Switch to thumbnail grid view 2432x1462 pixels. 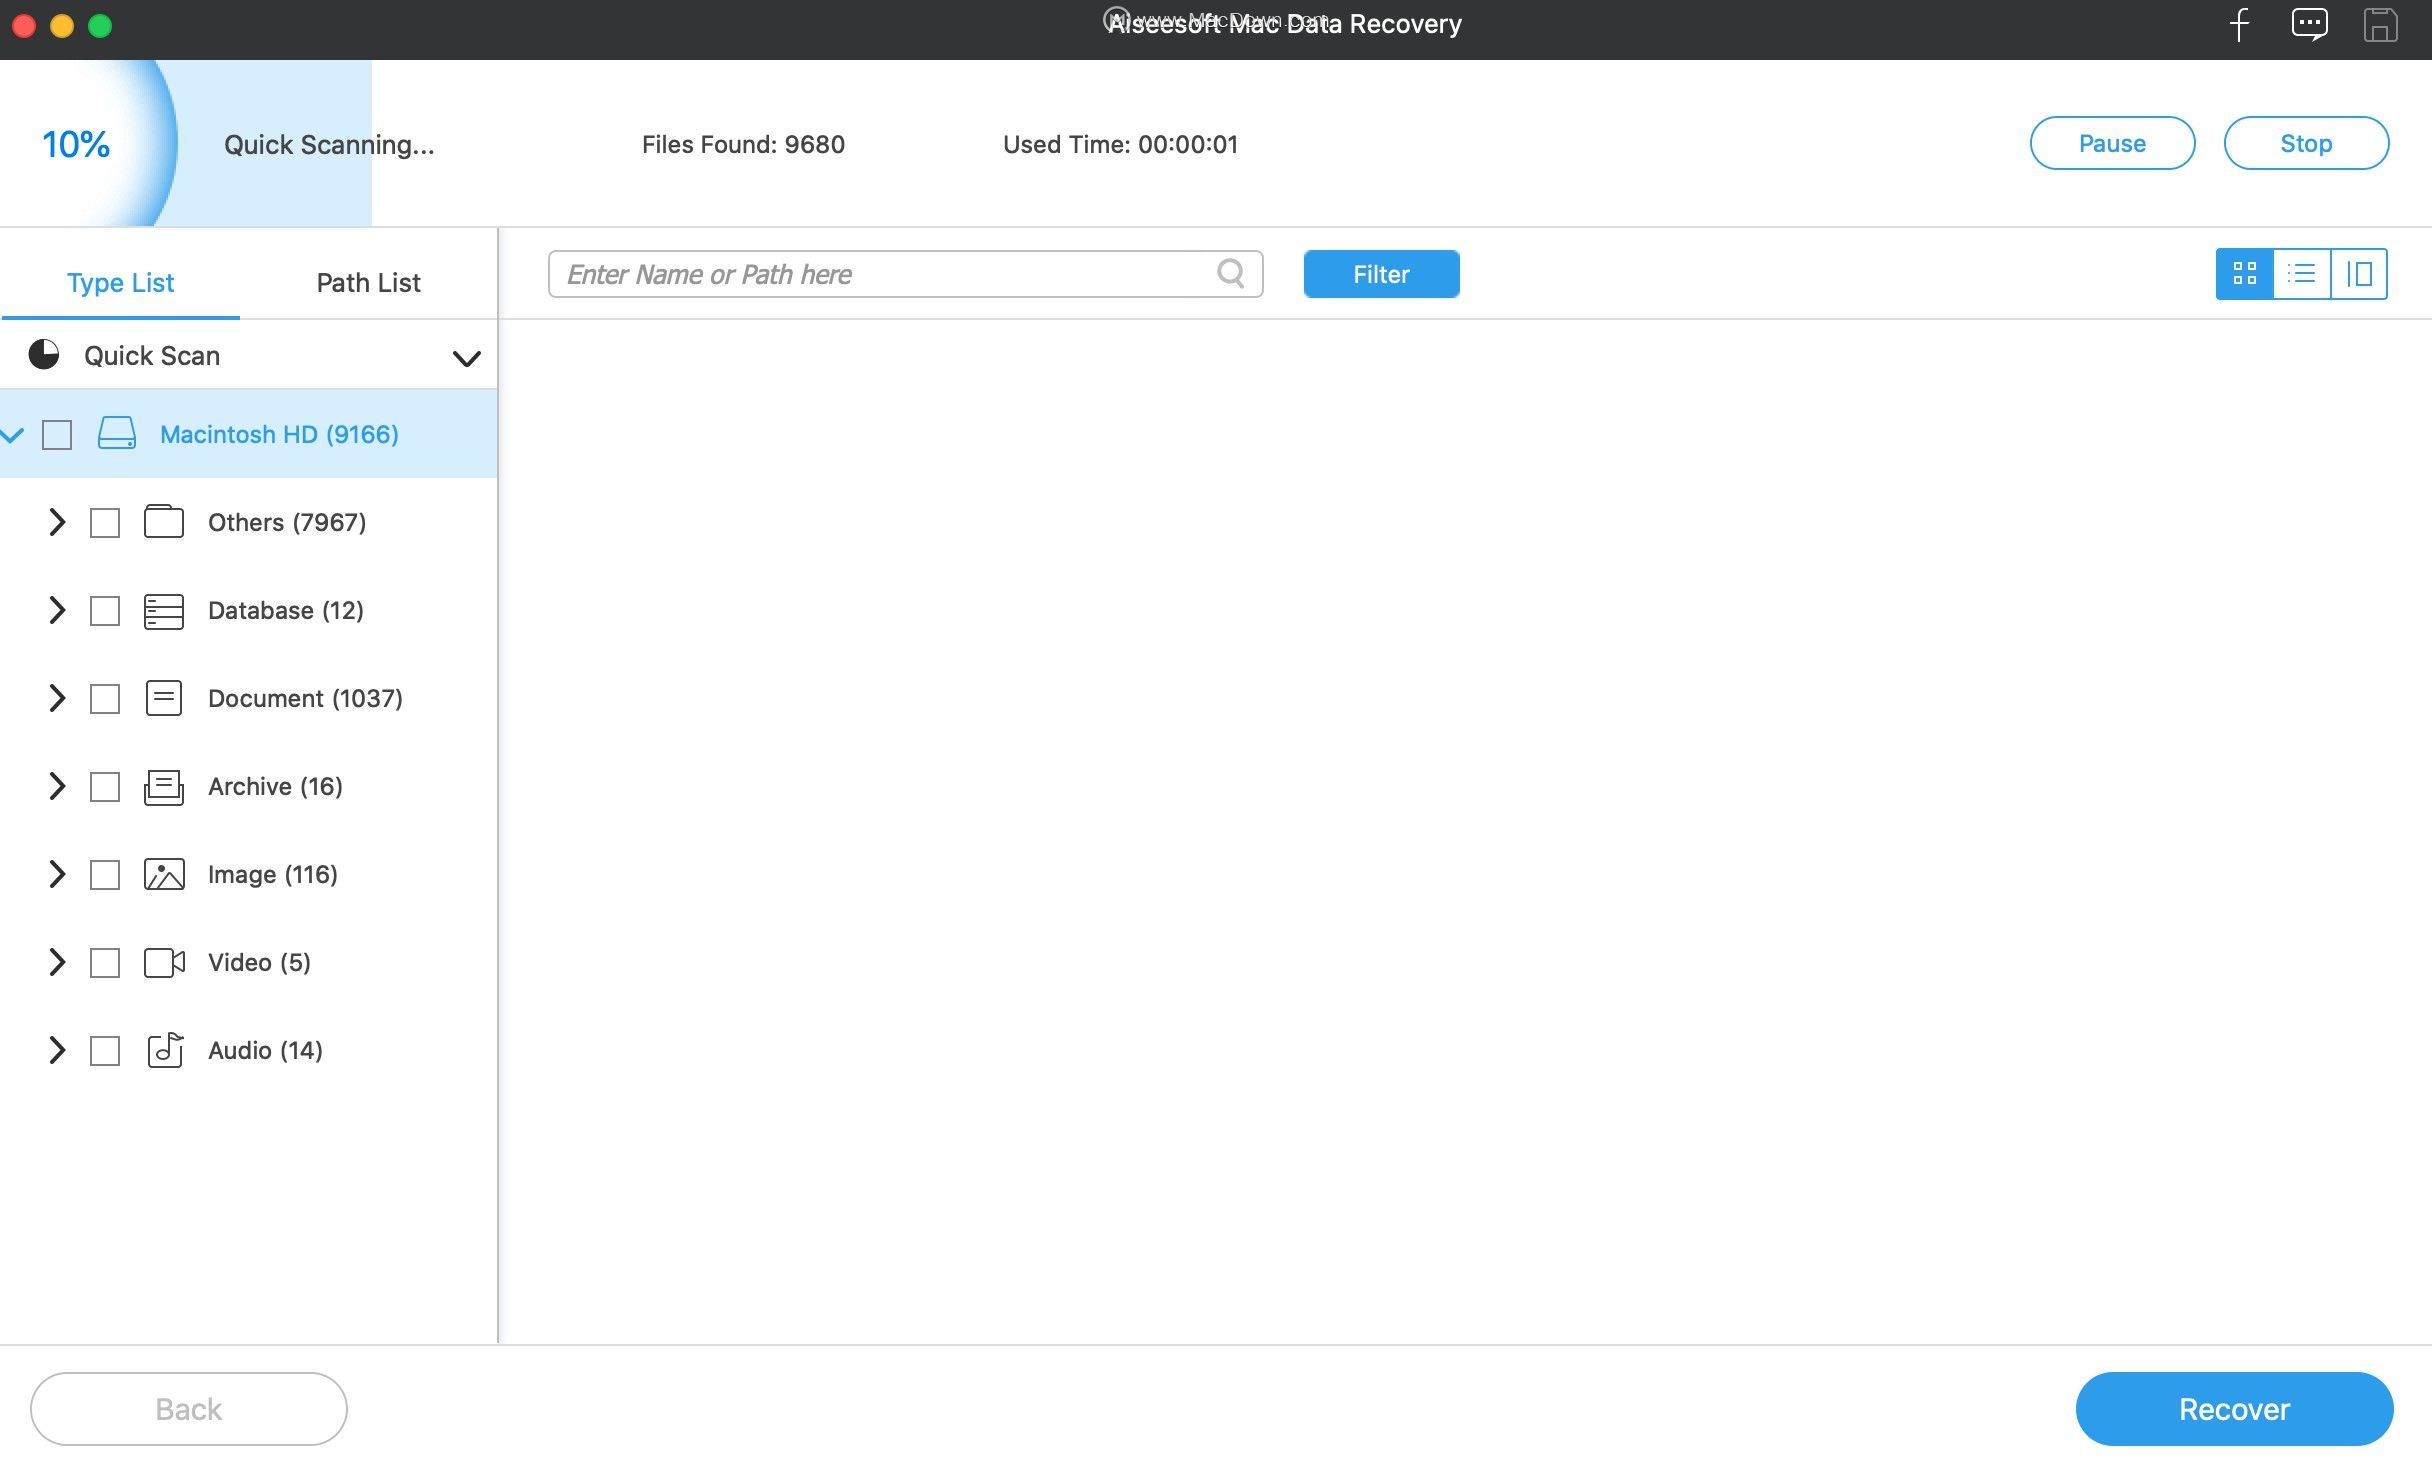click(2244, 274)
